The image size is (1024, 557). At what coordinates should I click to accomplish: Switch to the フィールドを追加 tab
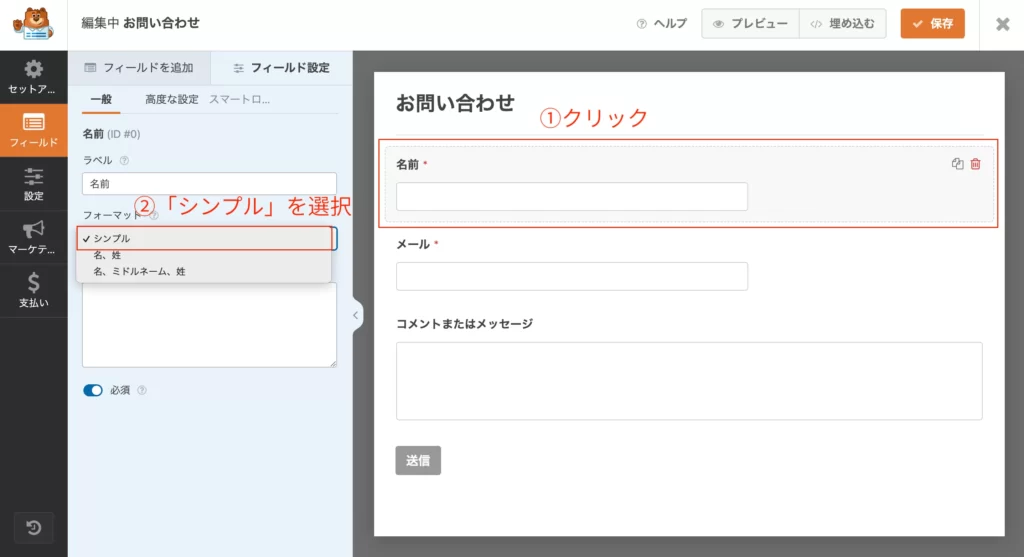[x=139, y=68]
